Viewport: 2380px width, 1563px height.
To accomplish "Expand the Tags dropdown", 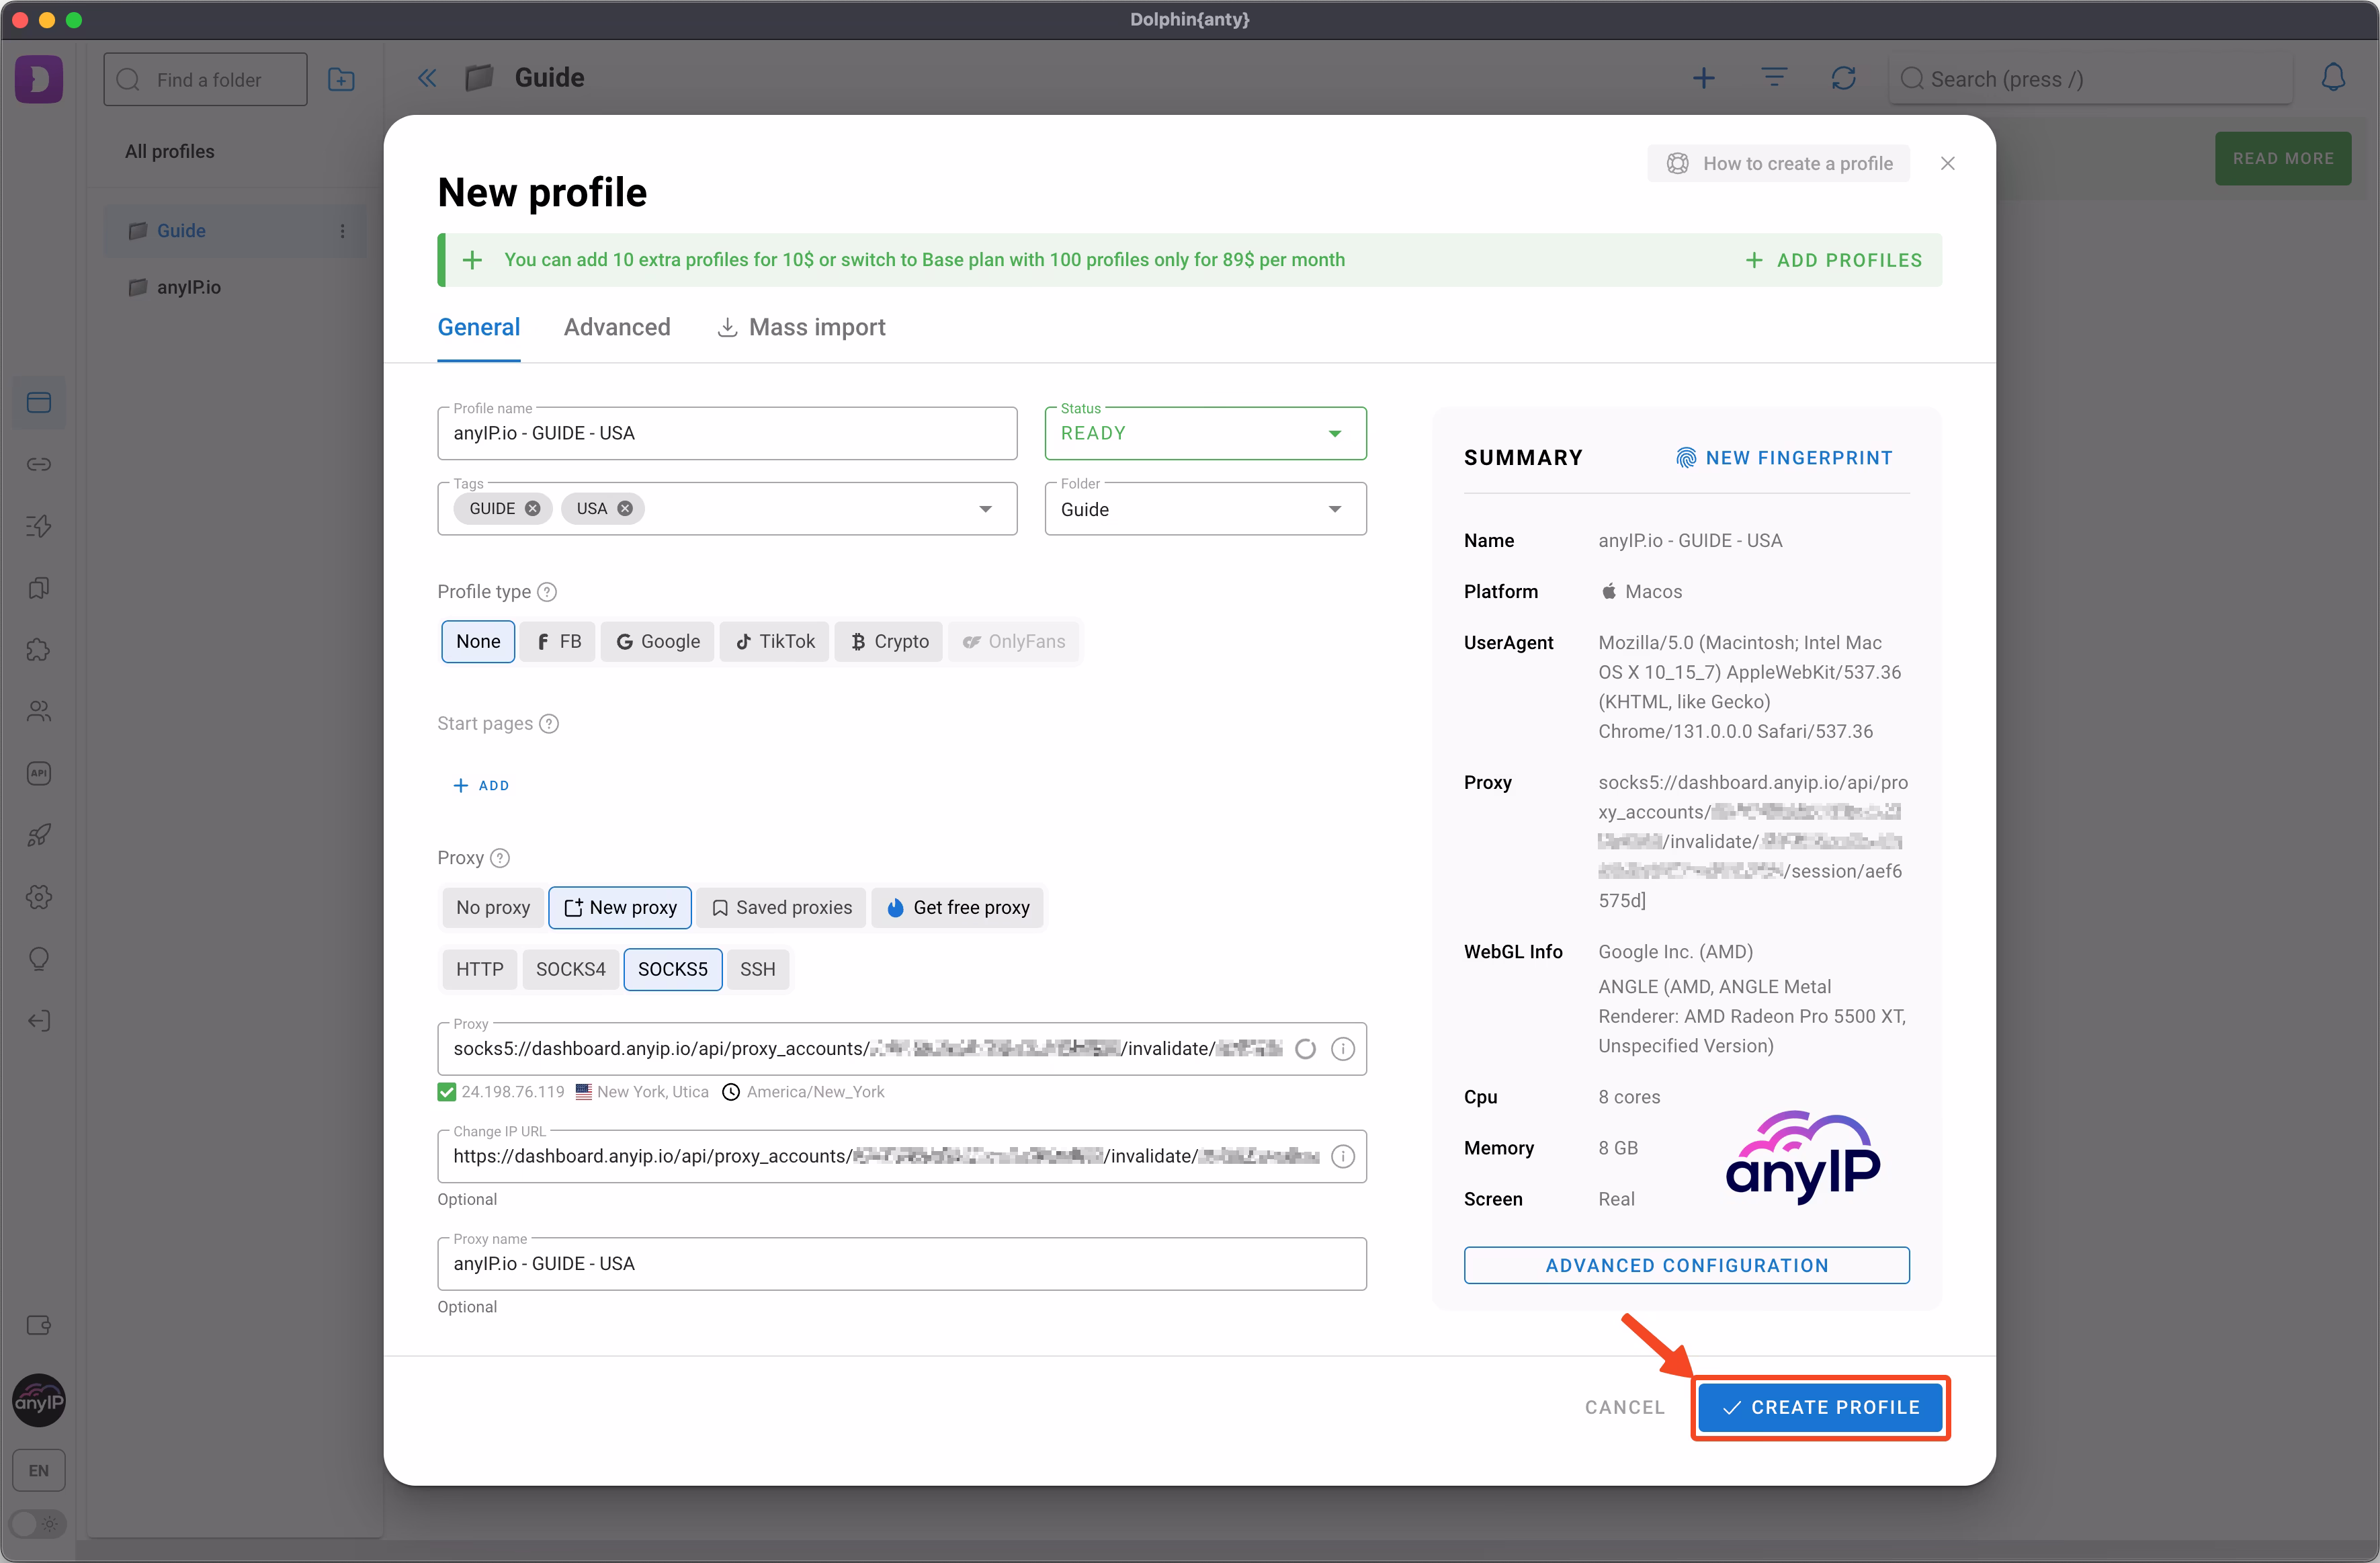I will click(x=985, y=508).
